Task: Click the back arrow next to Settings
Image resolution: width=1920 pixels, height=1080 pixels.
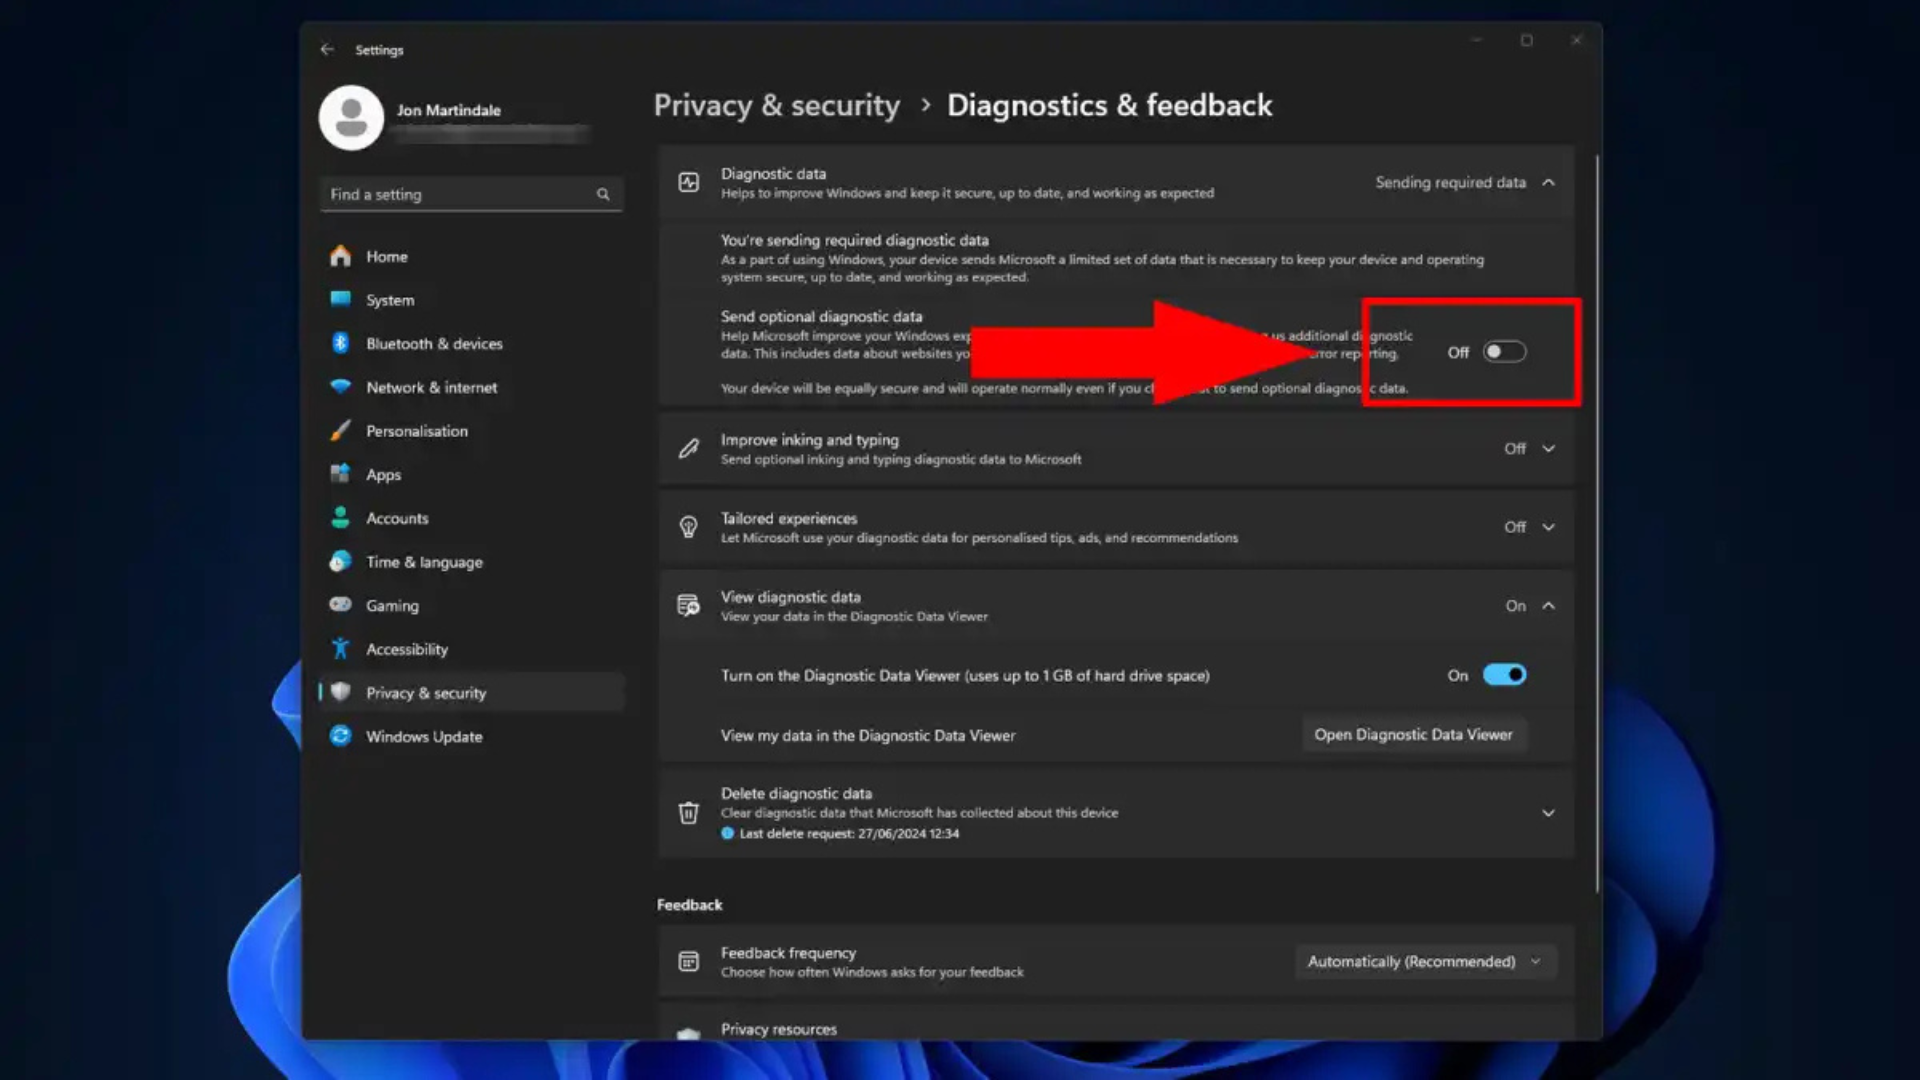Action: [327, 48]
